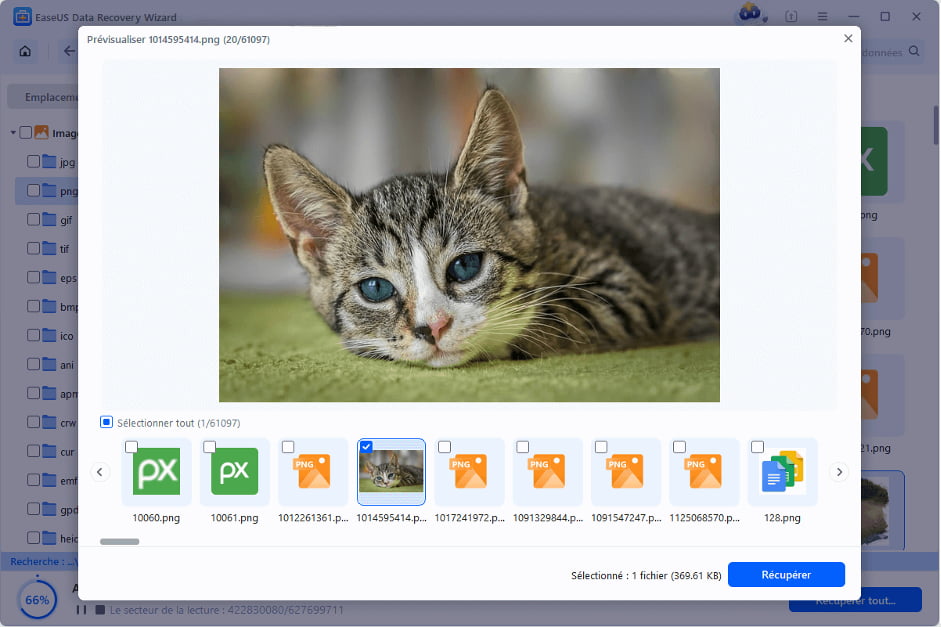Go to next thumbnails with right arrow

[840, 472]
